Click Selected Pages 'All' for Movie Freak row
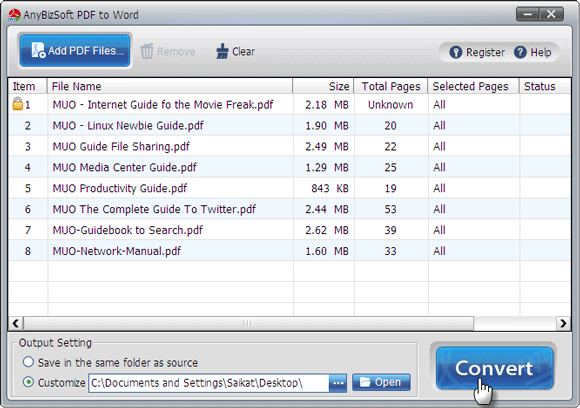580x408 pixels. (439, 105)
